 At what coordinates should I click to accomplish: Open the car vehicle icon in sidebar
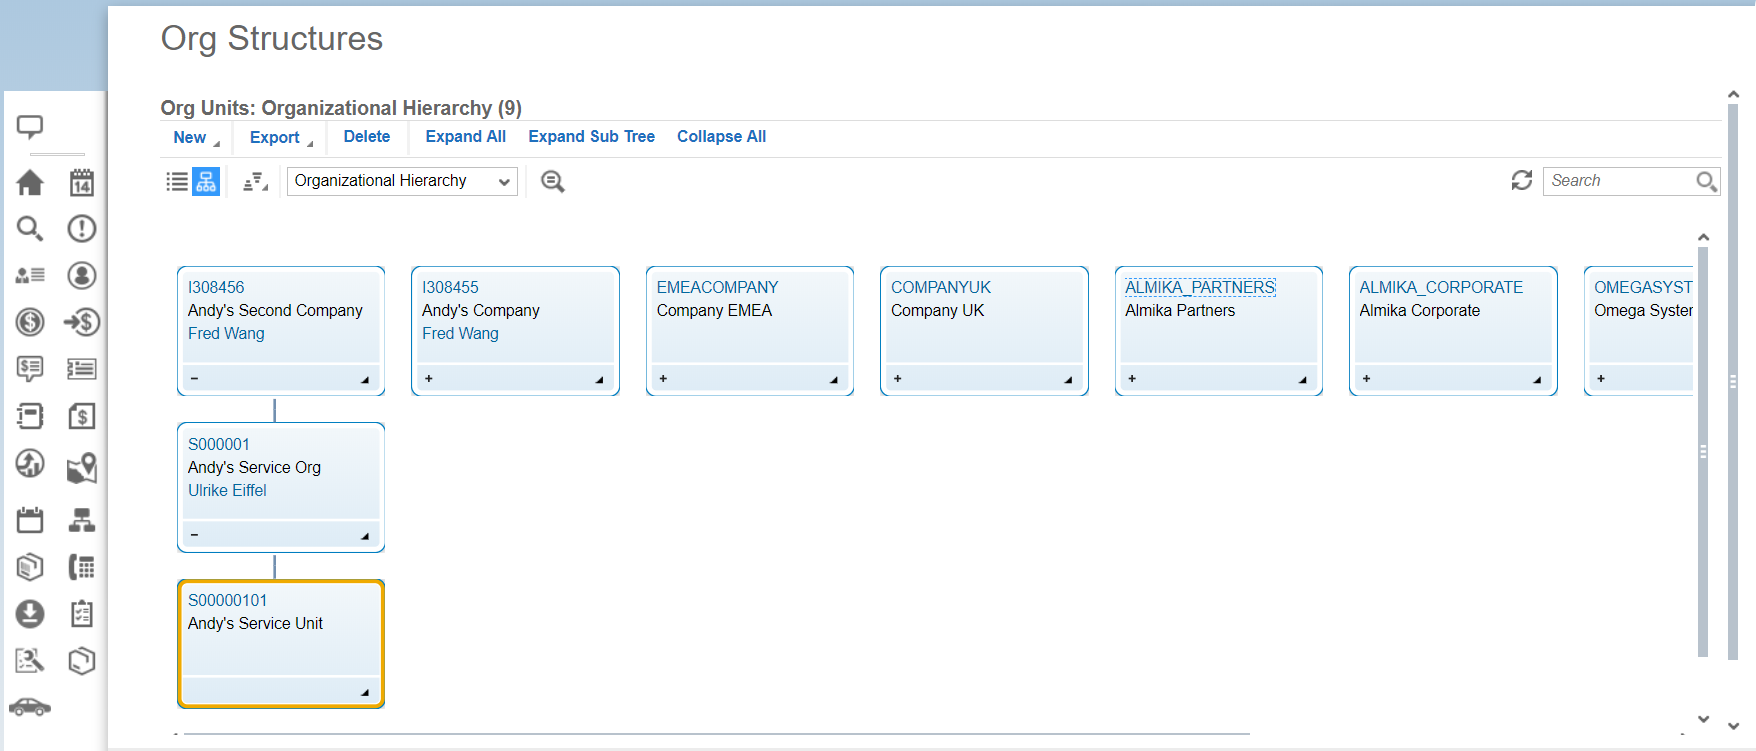pos(30,707)
